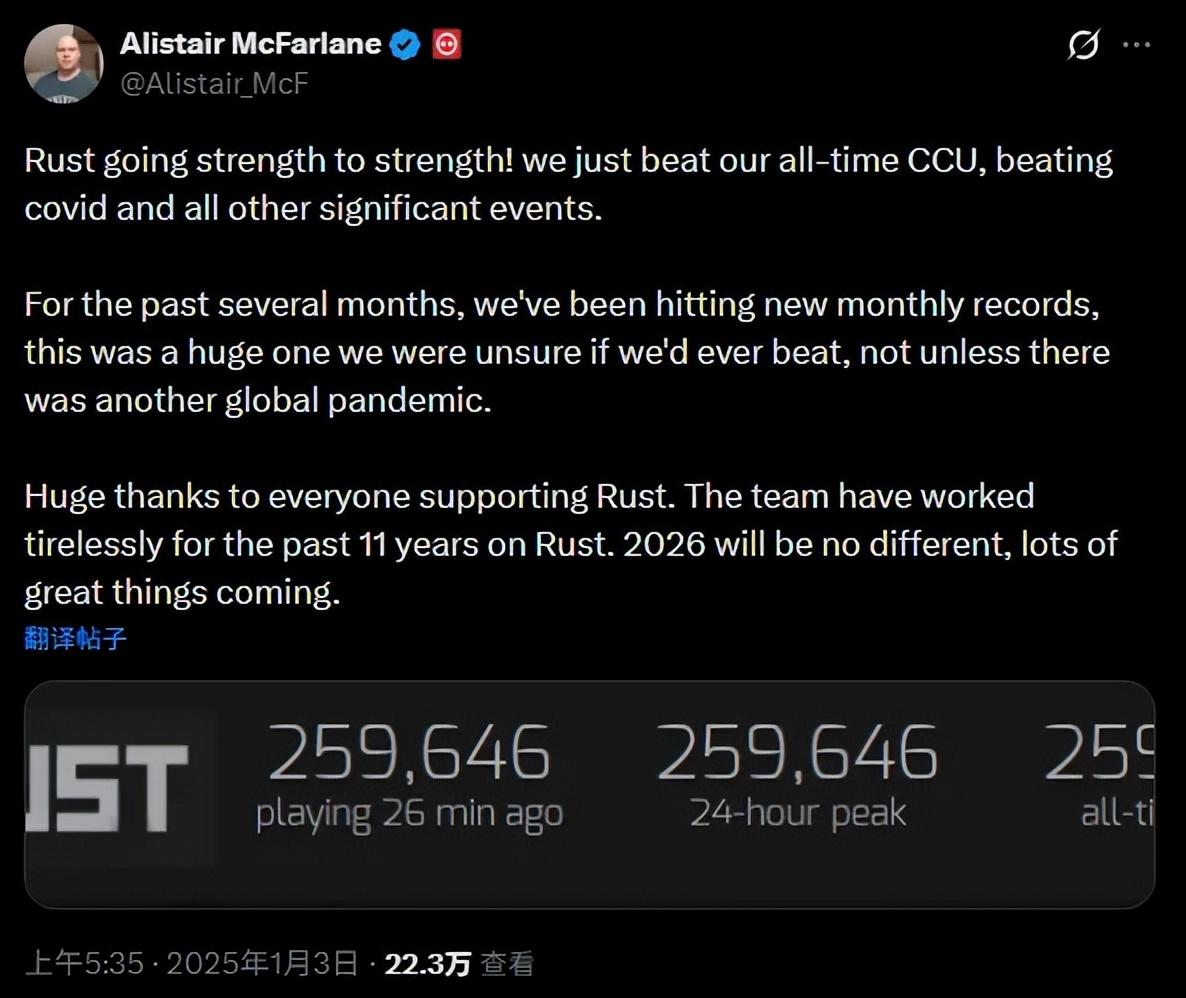The width and height of the screenshot is (1186, 998).
Task: Click the post date 2025年1月3日
Action: coord(262,963)
